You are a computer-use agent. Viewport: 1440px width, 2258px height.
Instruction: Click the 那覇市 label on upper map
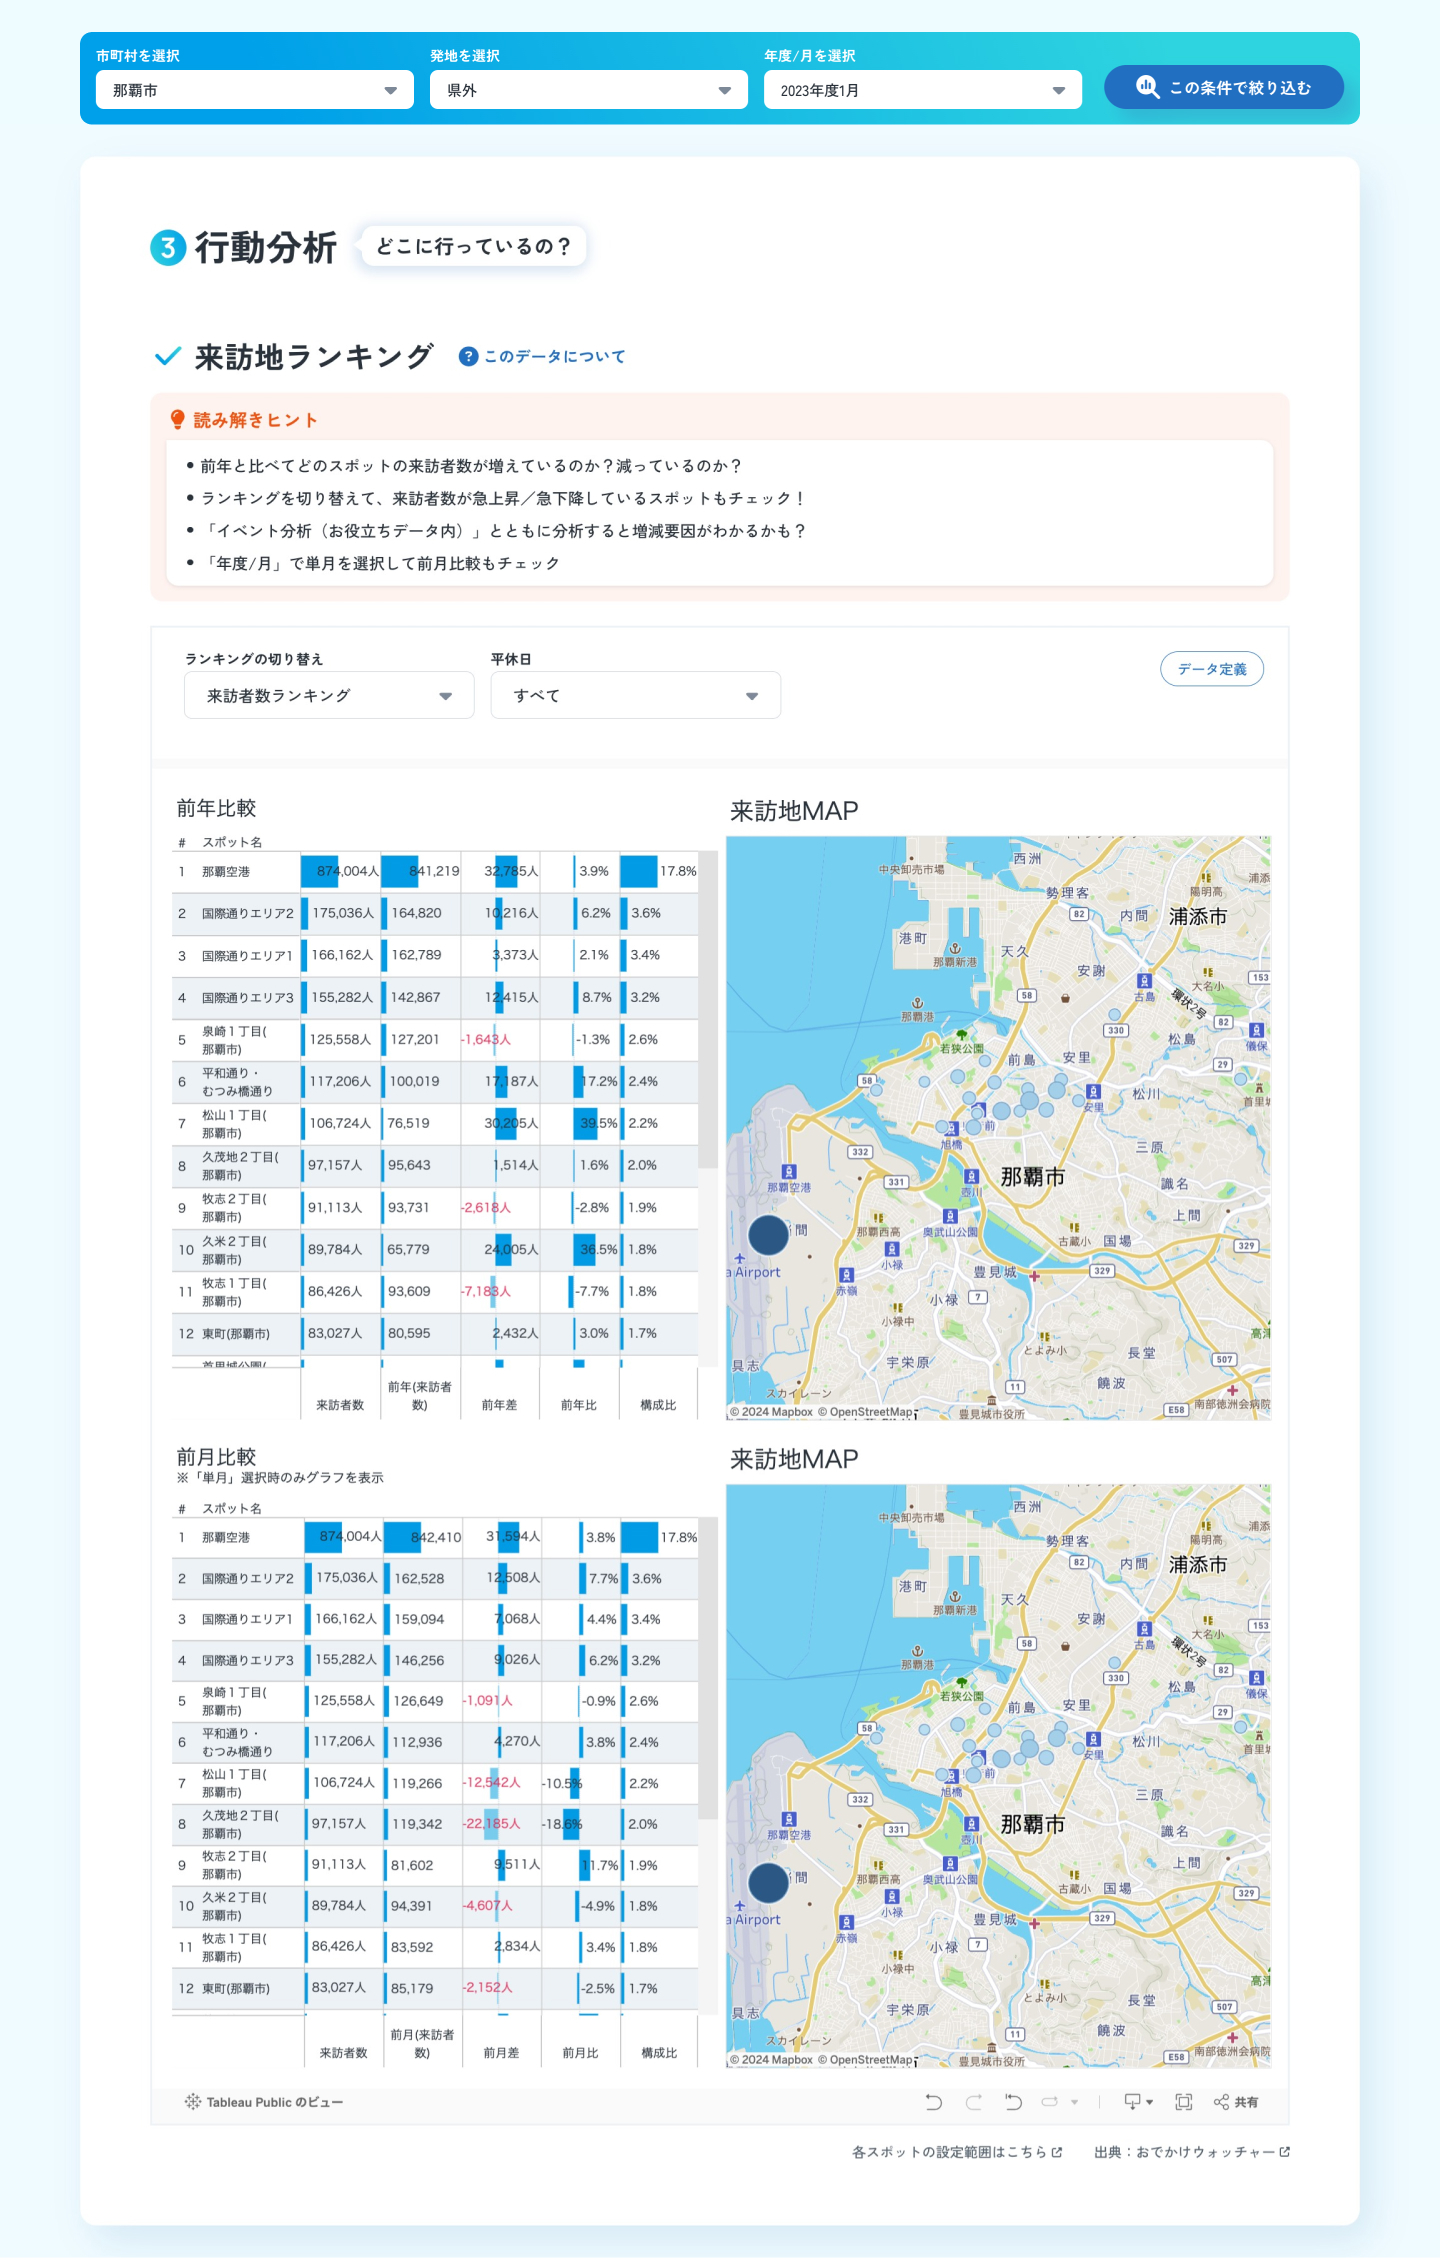pyautogui.click(x=1033, y=1177)
